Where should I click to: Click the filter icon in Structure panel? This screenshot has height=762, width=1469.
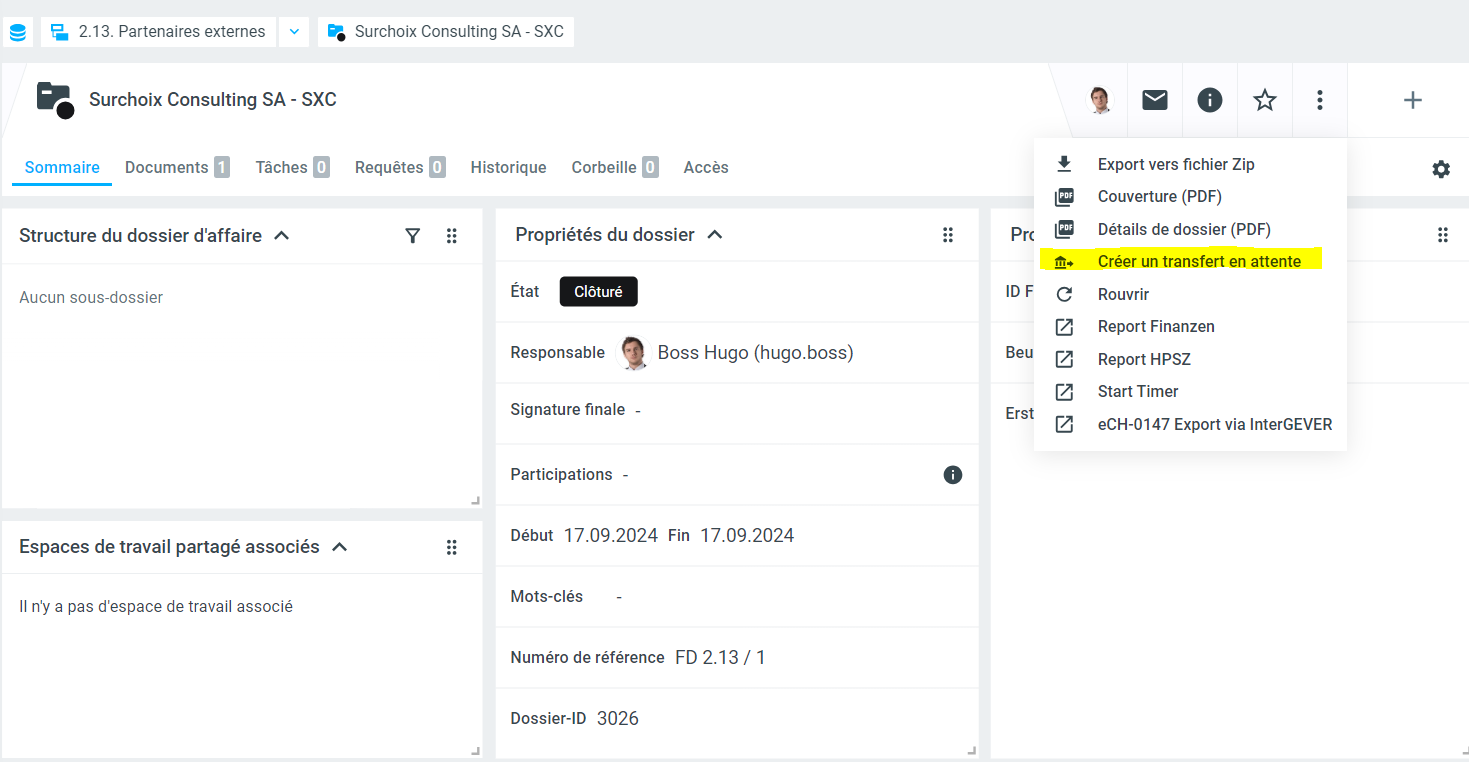point(412,236)
